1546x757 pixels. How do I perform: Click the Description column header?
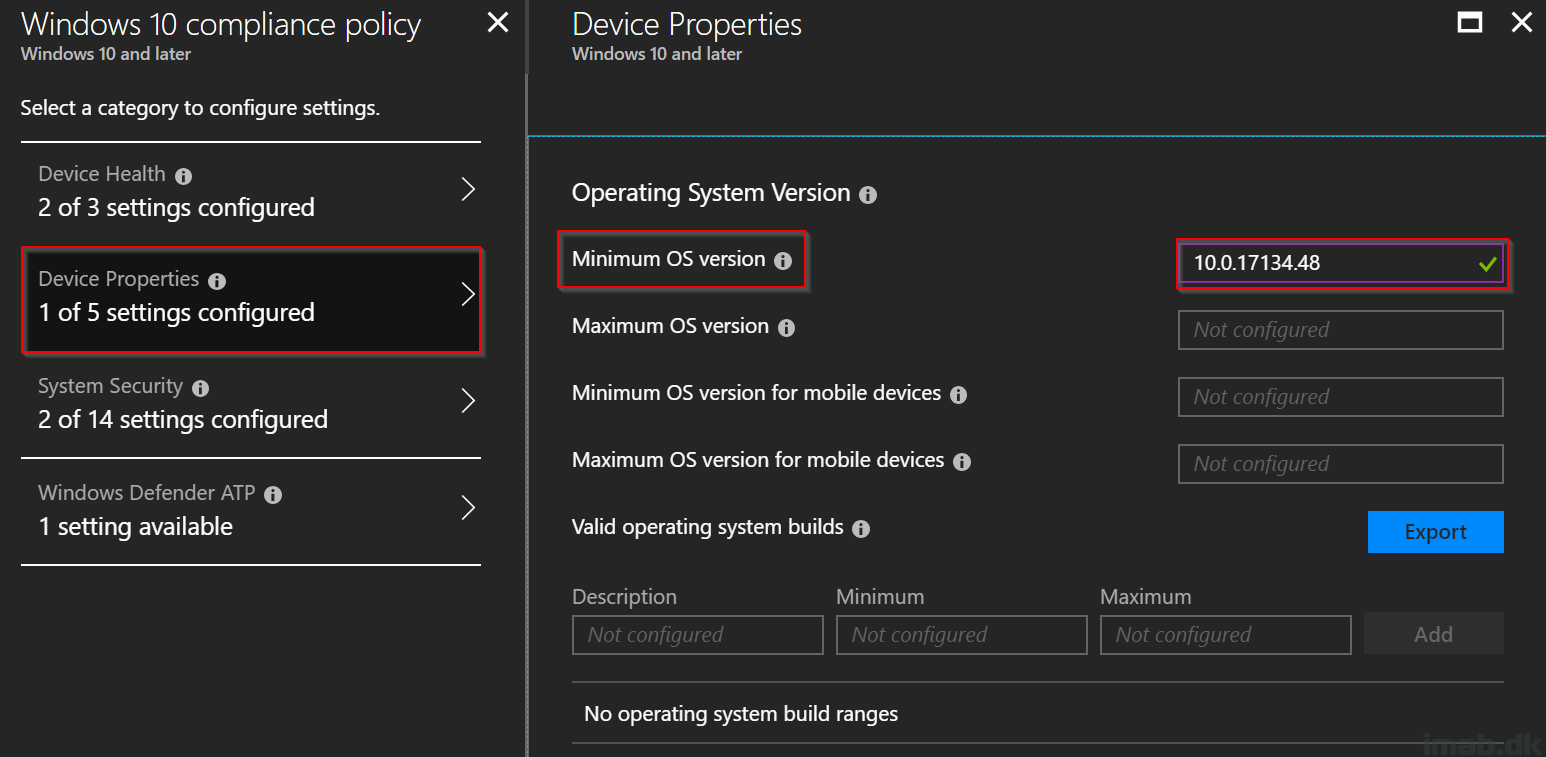624,597
